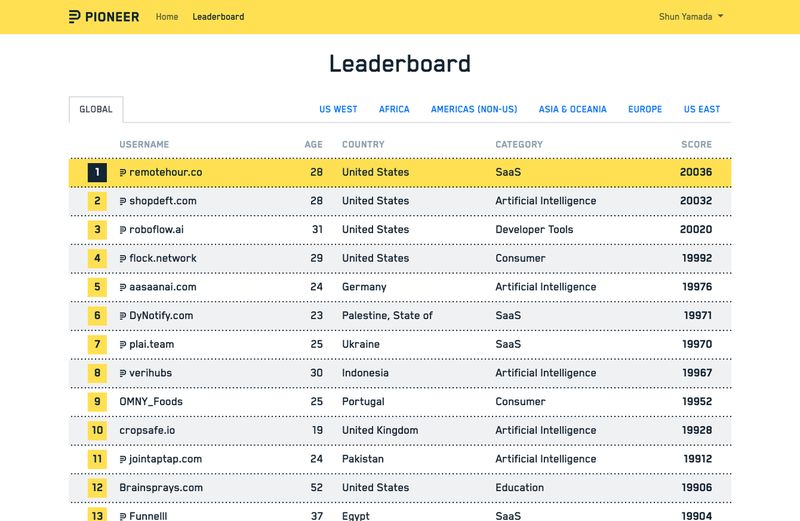Open the Brainsprays.com username link
The image size is (800, 521).
160,488
